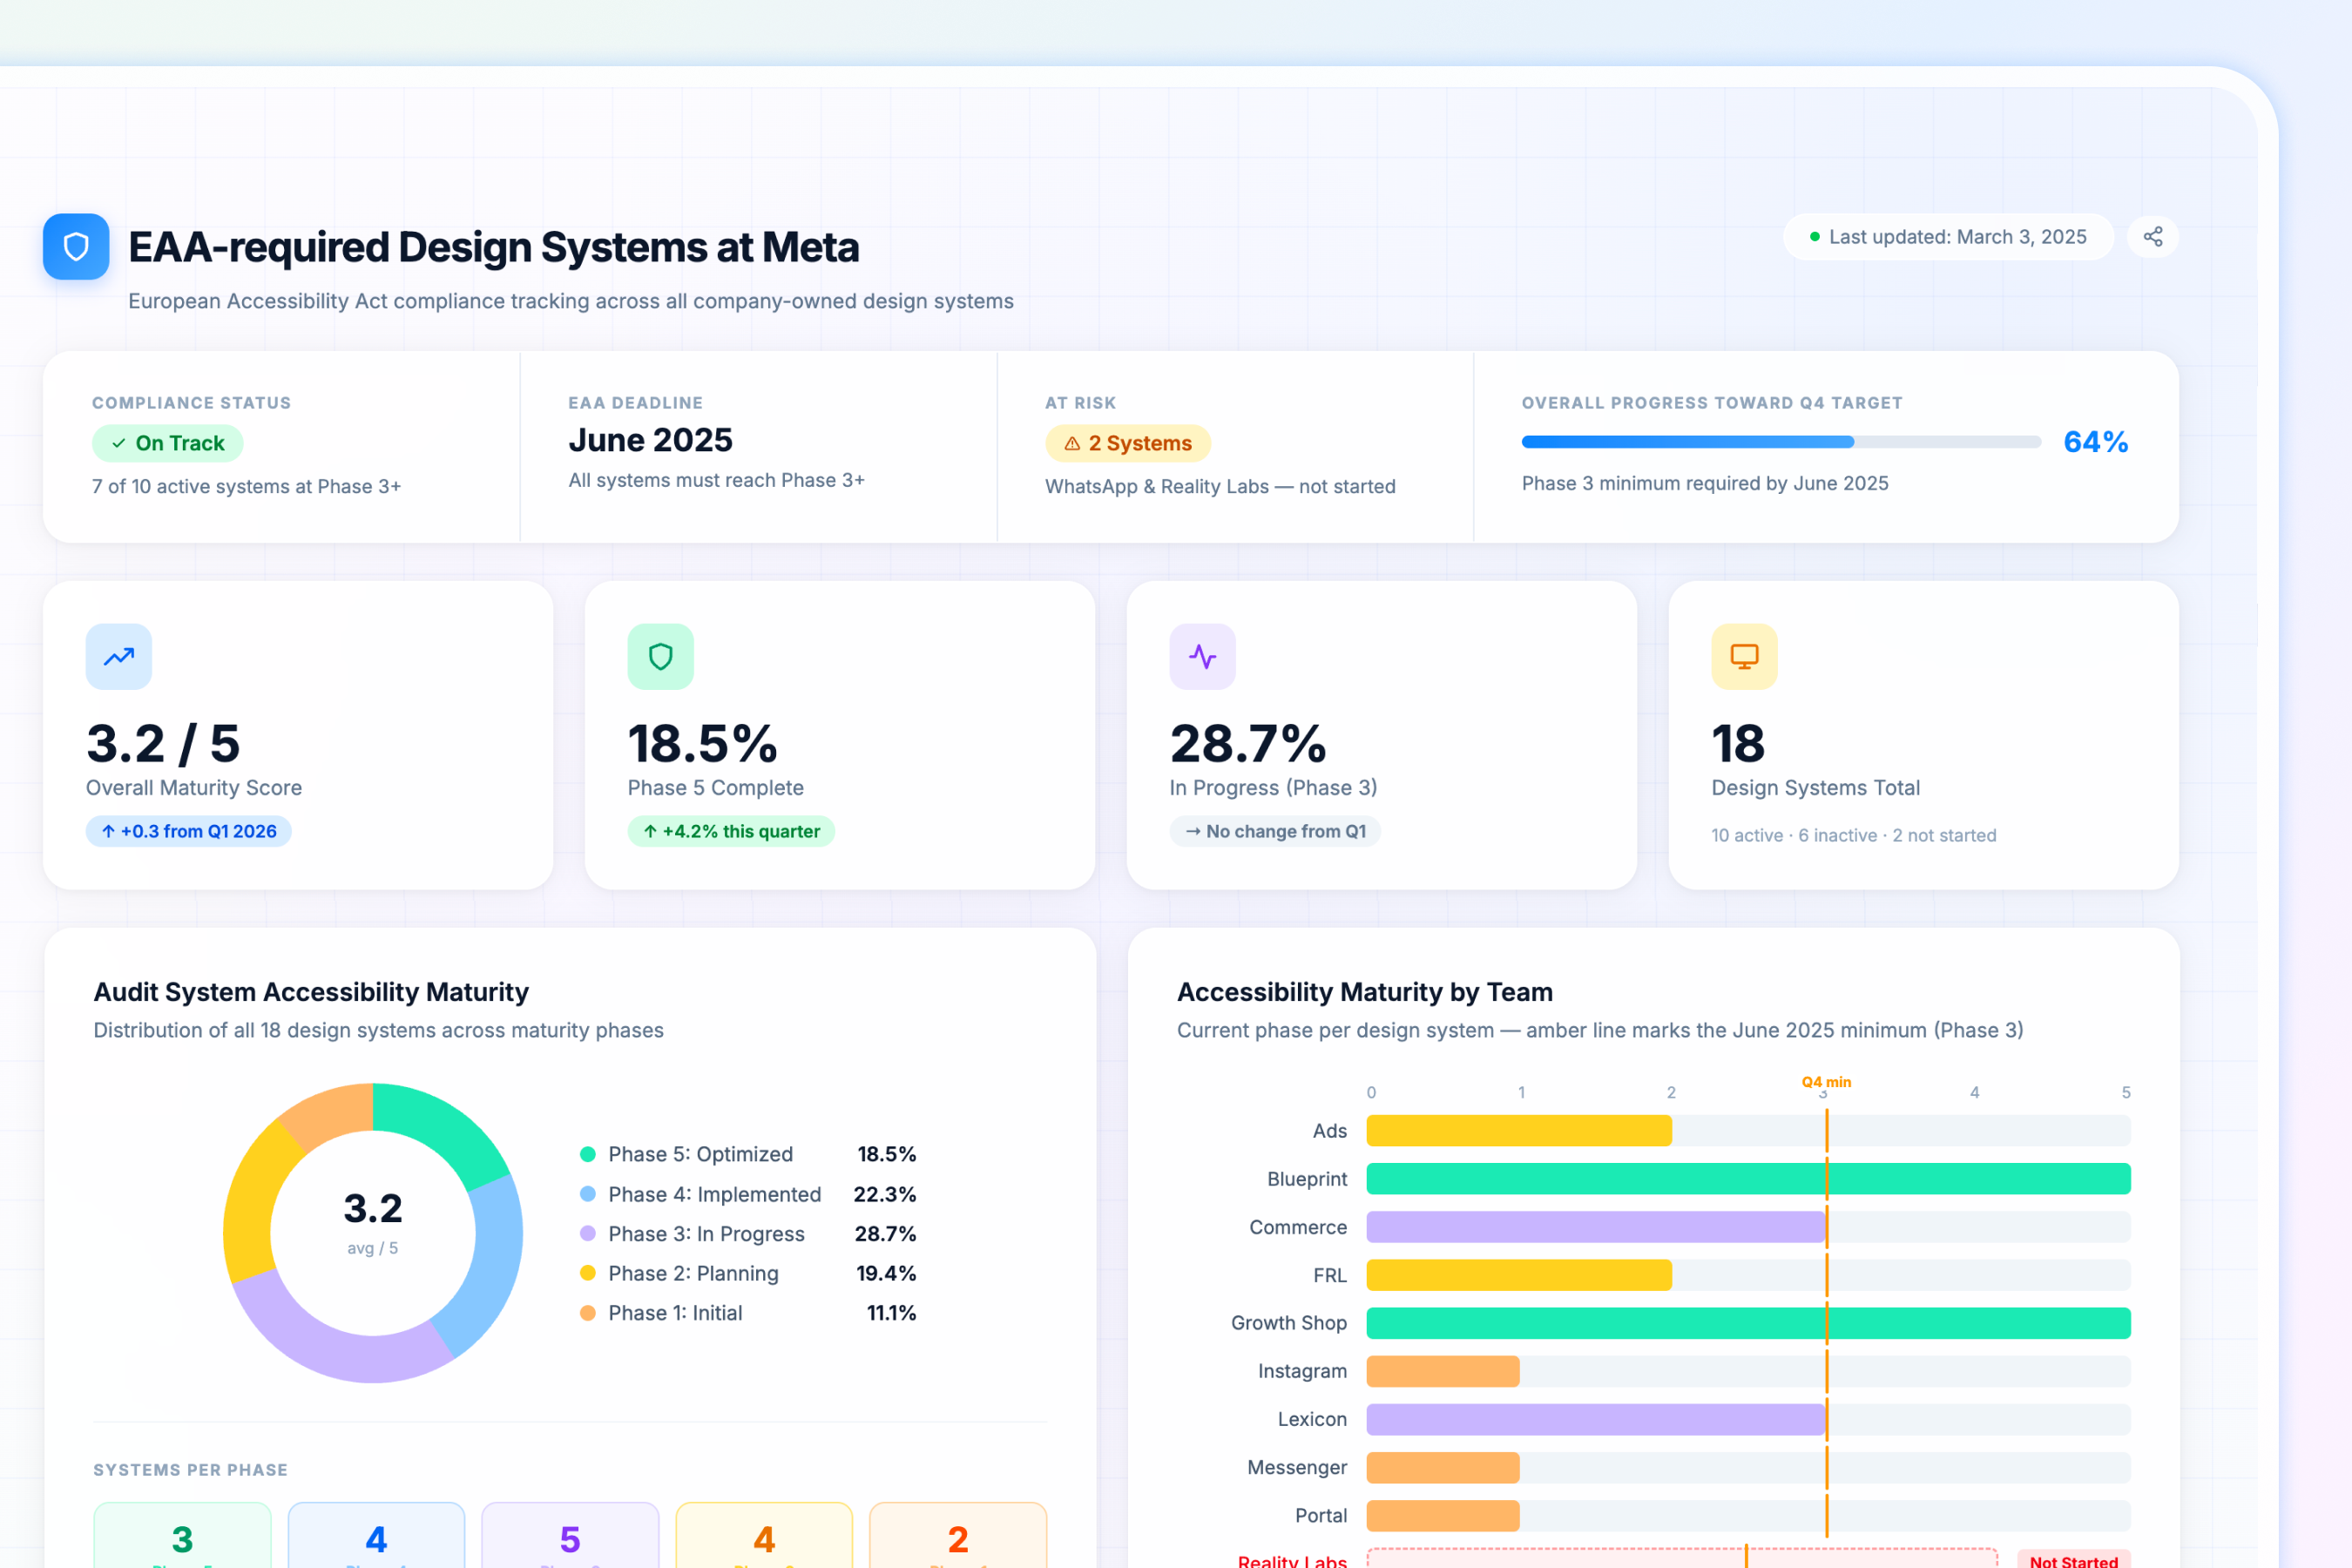Select the Phase 3: In Progress legend dot
This screenshot has height=1568, width=2352.
588,1234
